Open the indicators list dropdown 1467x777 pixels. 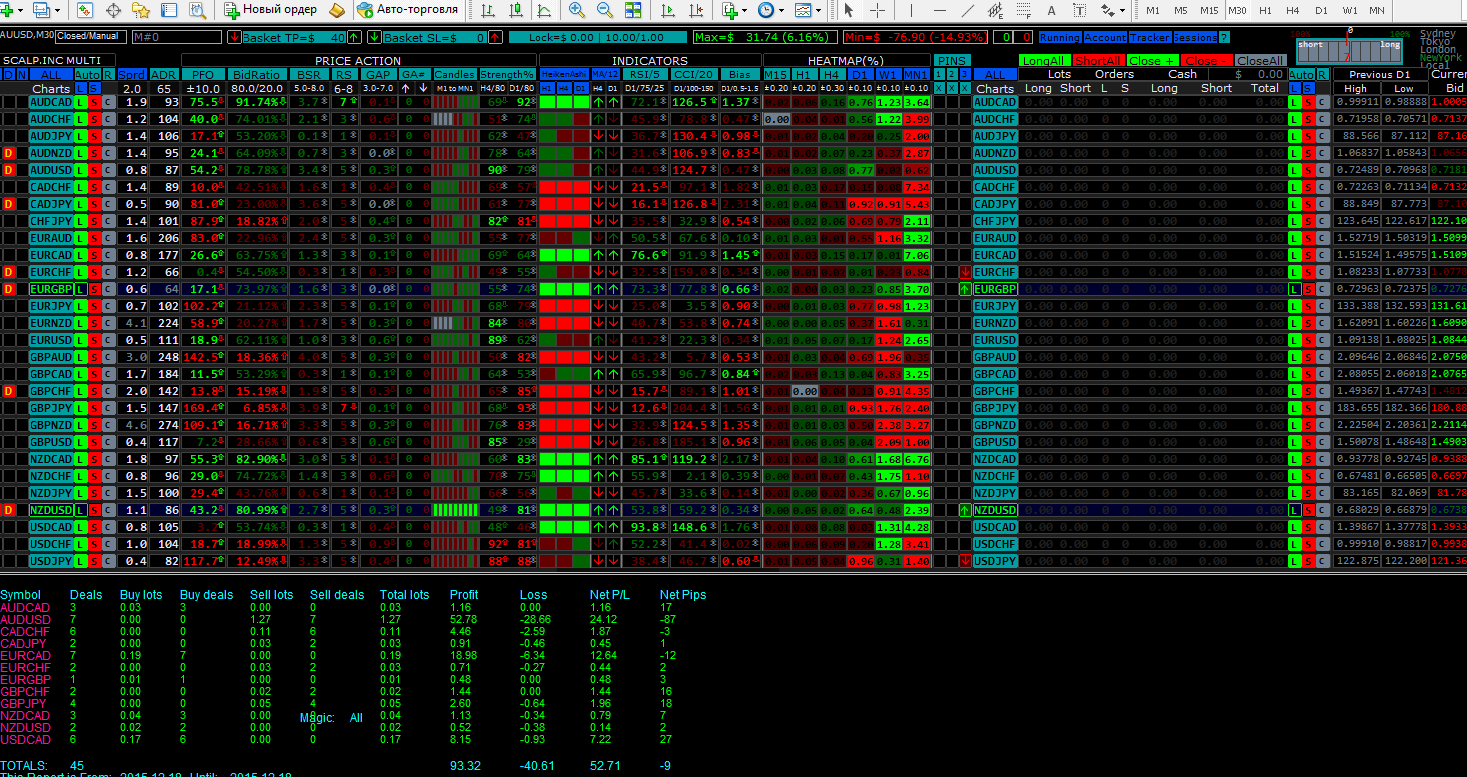click(745, 10)
